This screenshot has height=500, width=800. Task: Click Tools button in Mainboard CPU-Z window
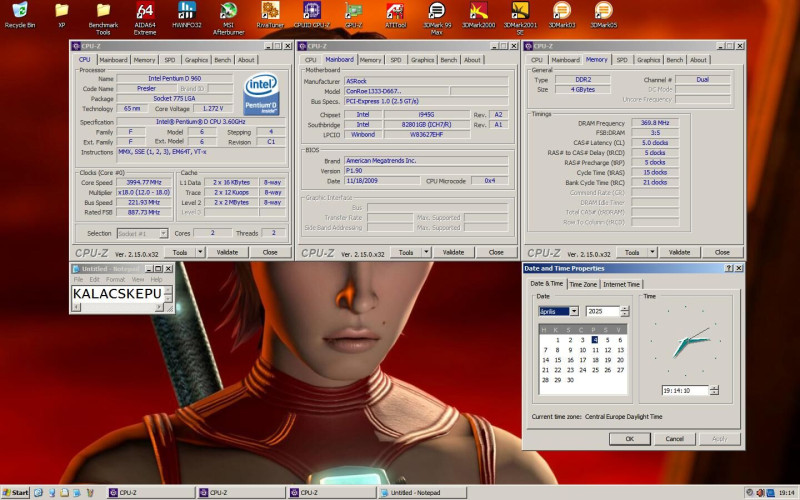(406, 252)
